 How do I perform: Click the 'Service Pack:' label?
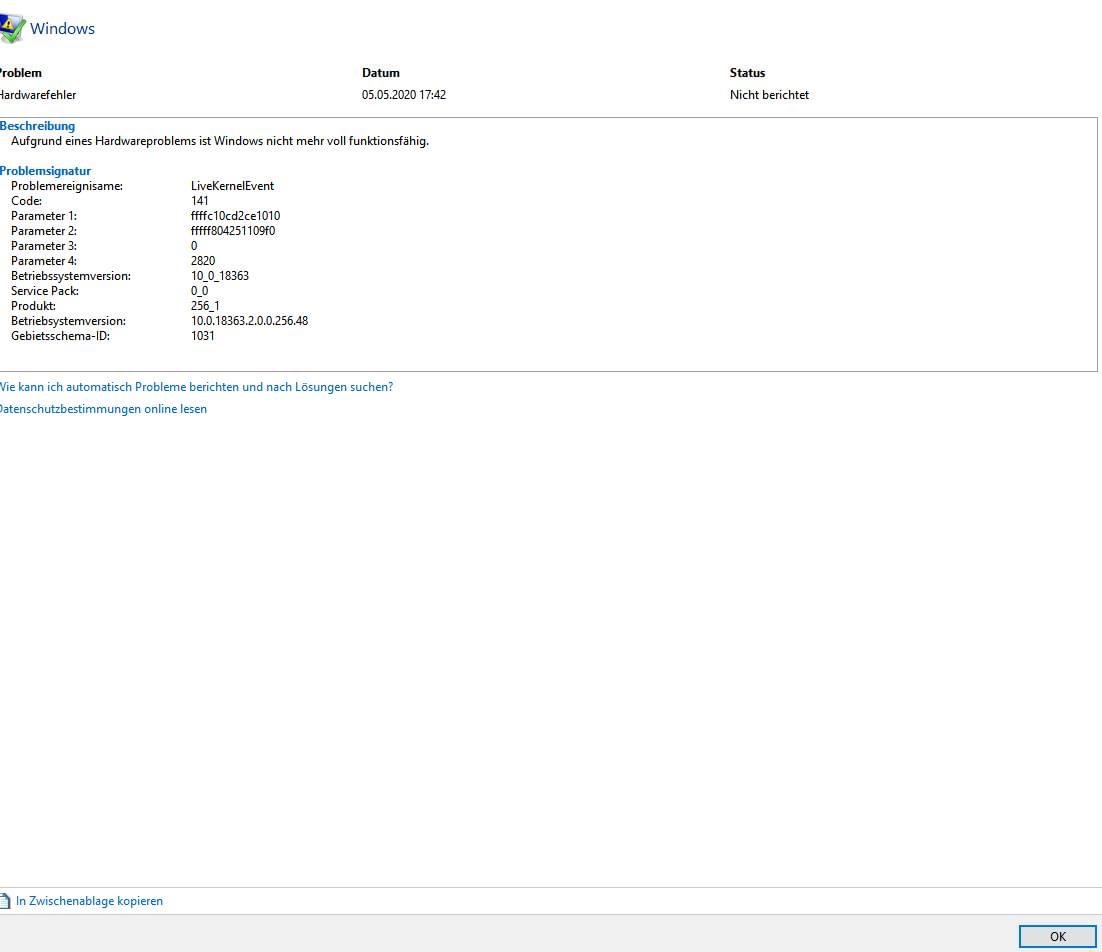click(x=45, y=291)
